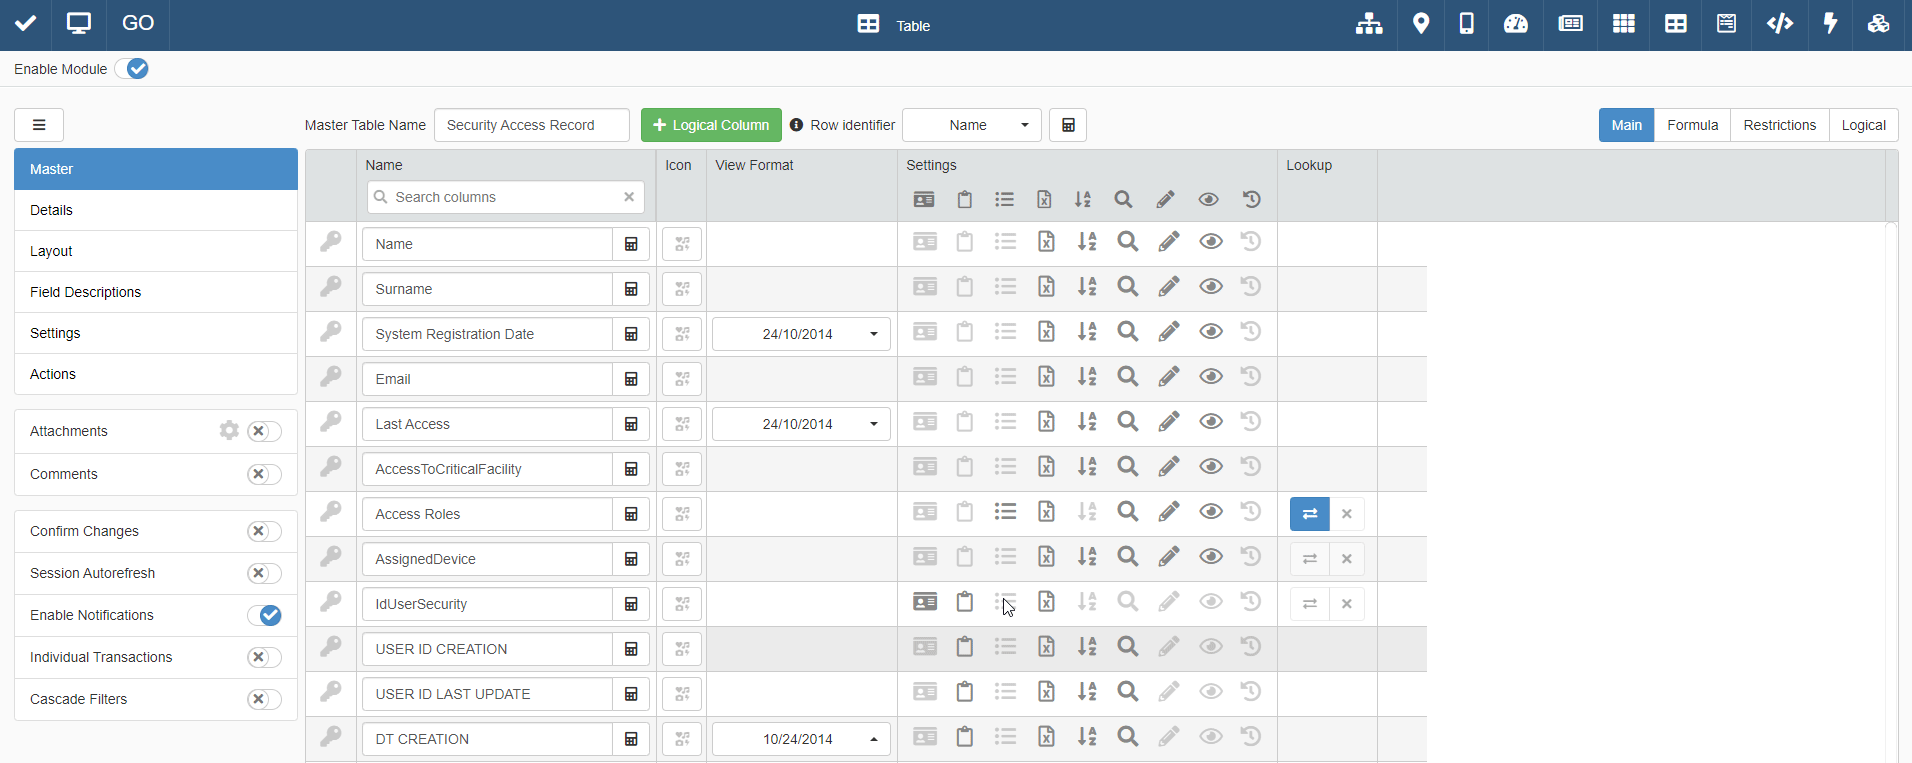
Task: Click the code brackets icon in top bar
Action: coord(1779,24)
